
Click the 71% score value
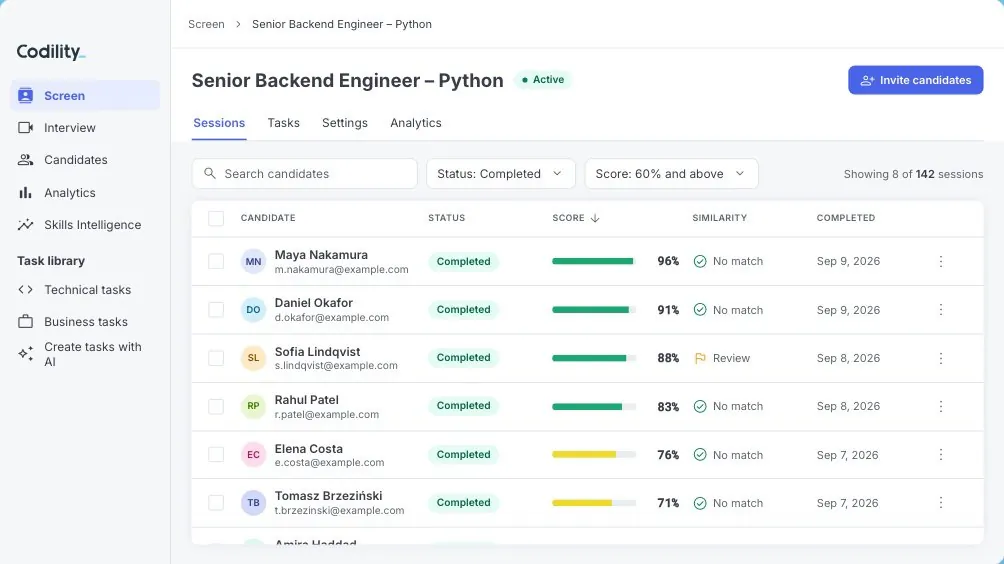click(x=668, y=503)
